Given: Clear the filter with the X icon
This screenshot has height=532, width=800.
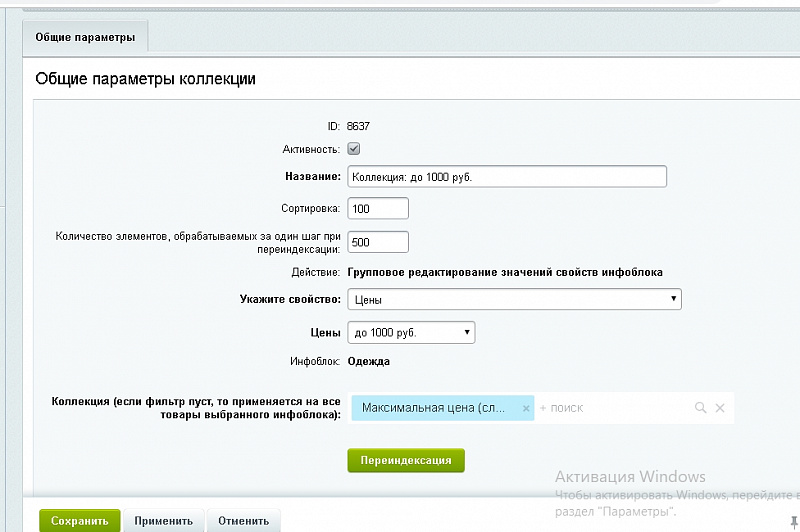Looking at the screenshot, I should pyautogui.click(x=720, y=408).
